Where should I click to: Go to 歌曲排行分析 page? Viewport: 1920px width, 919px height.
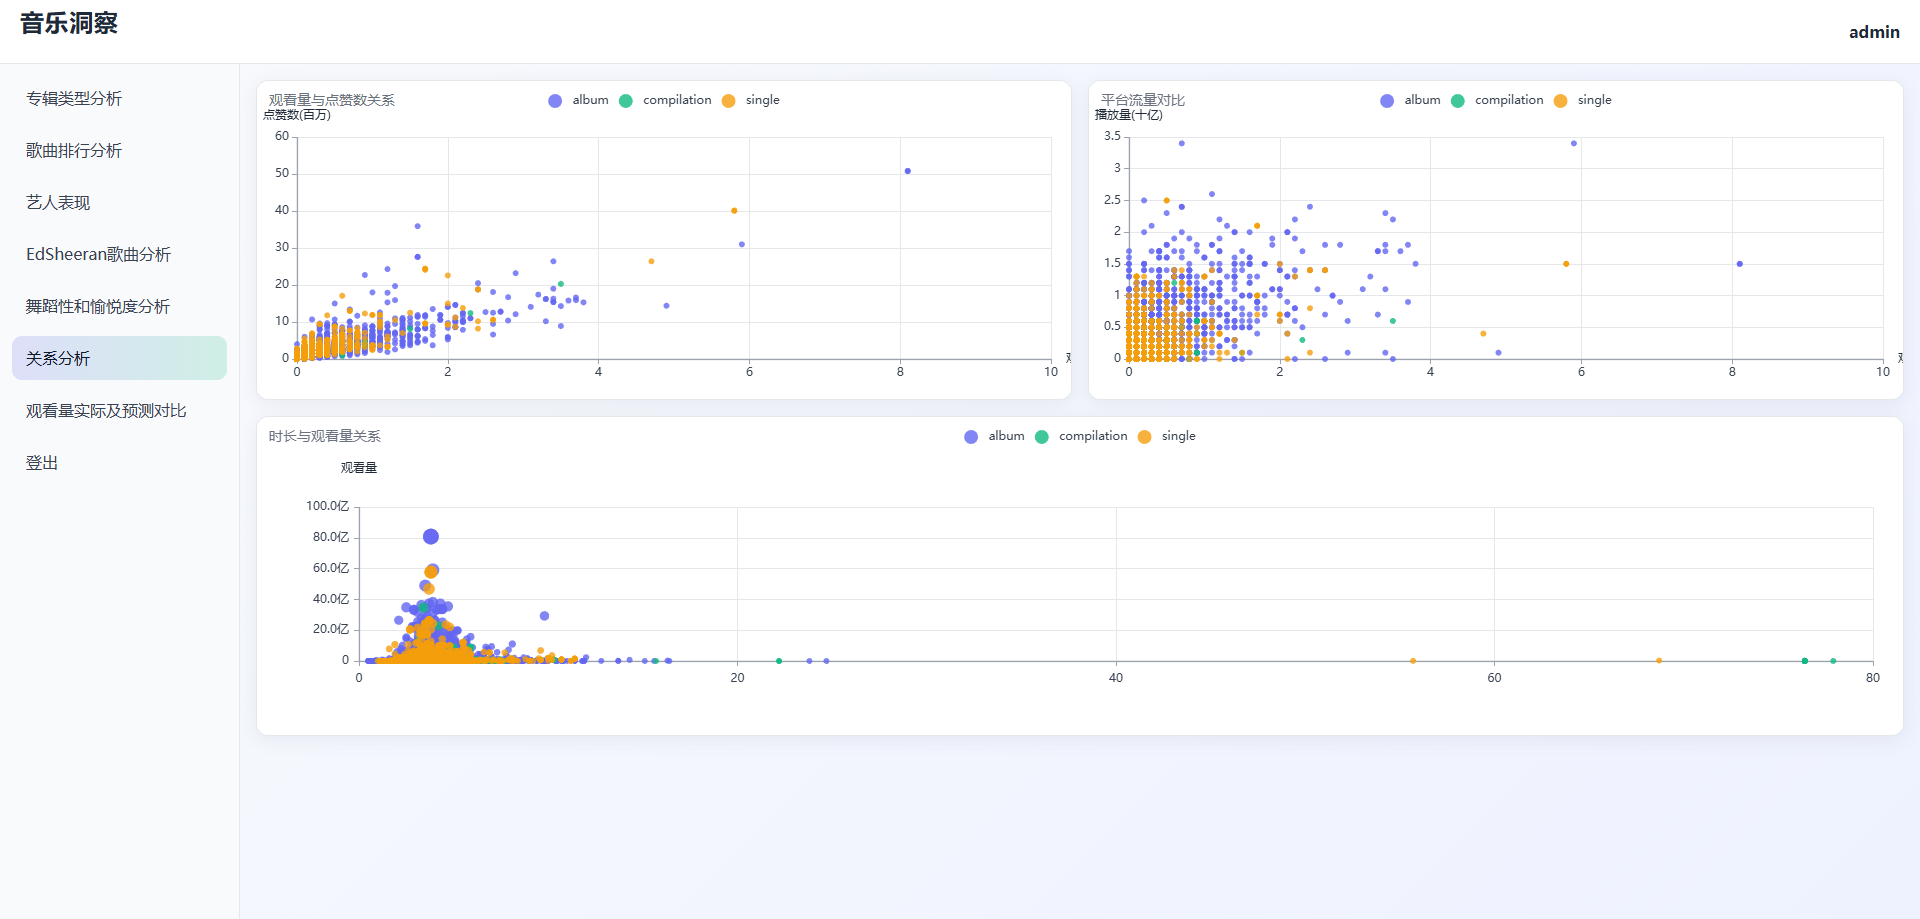coord(74,150)
